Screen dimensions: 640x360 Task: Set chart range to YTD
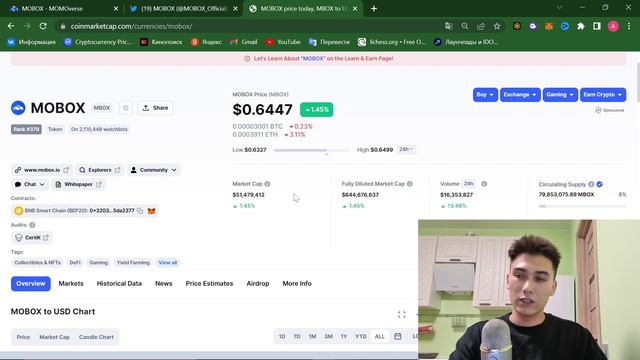click(x=361, y=337)
